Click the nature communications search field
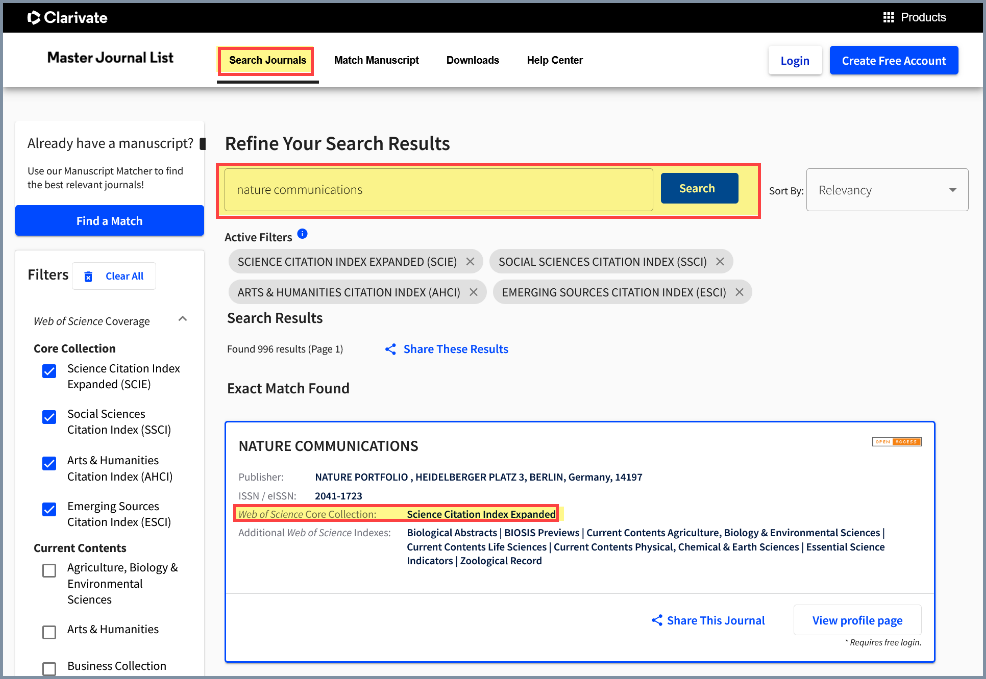 click(x=438, y=190)
